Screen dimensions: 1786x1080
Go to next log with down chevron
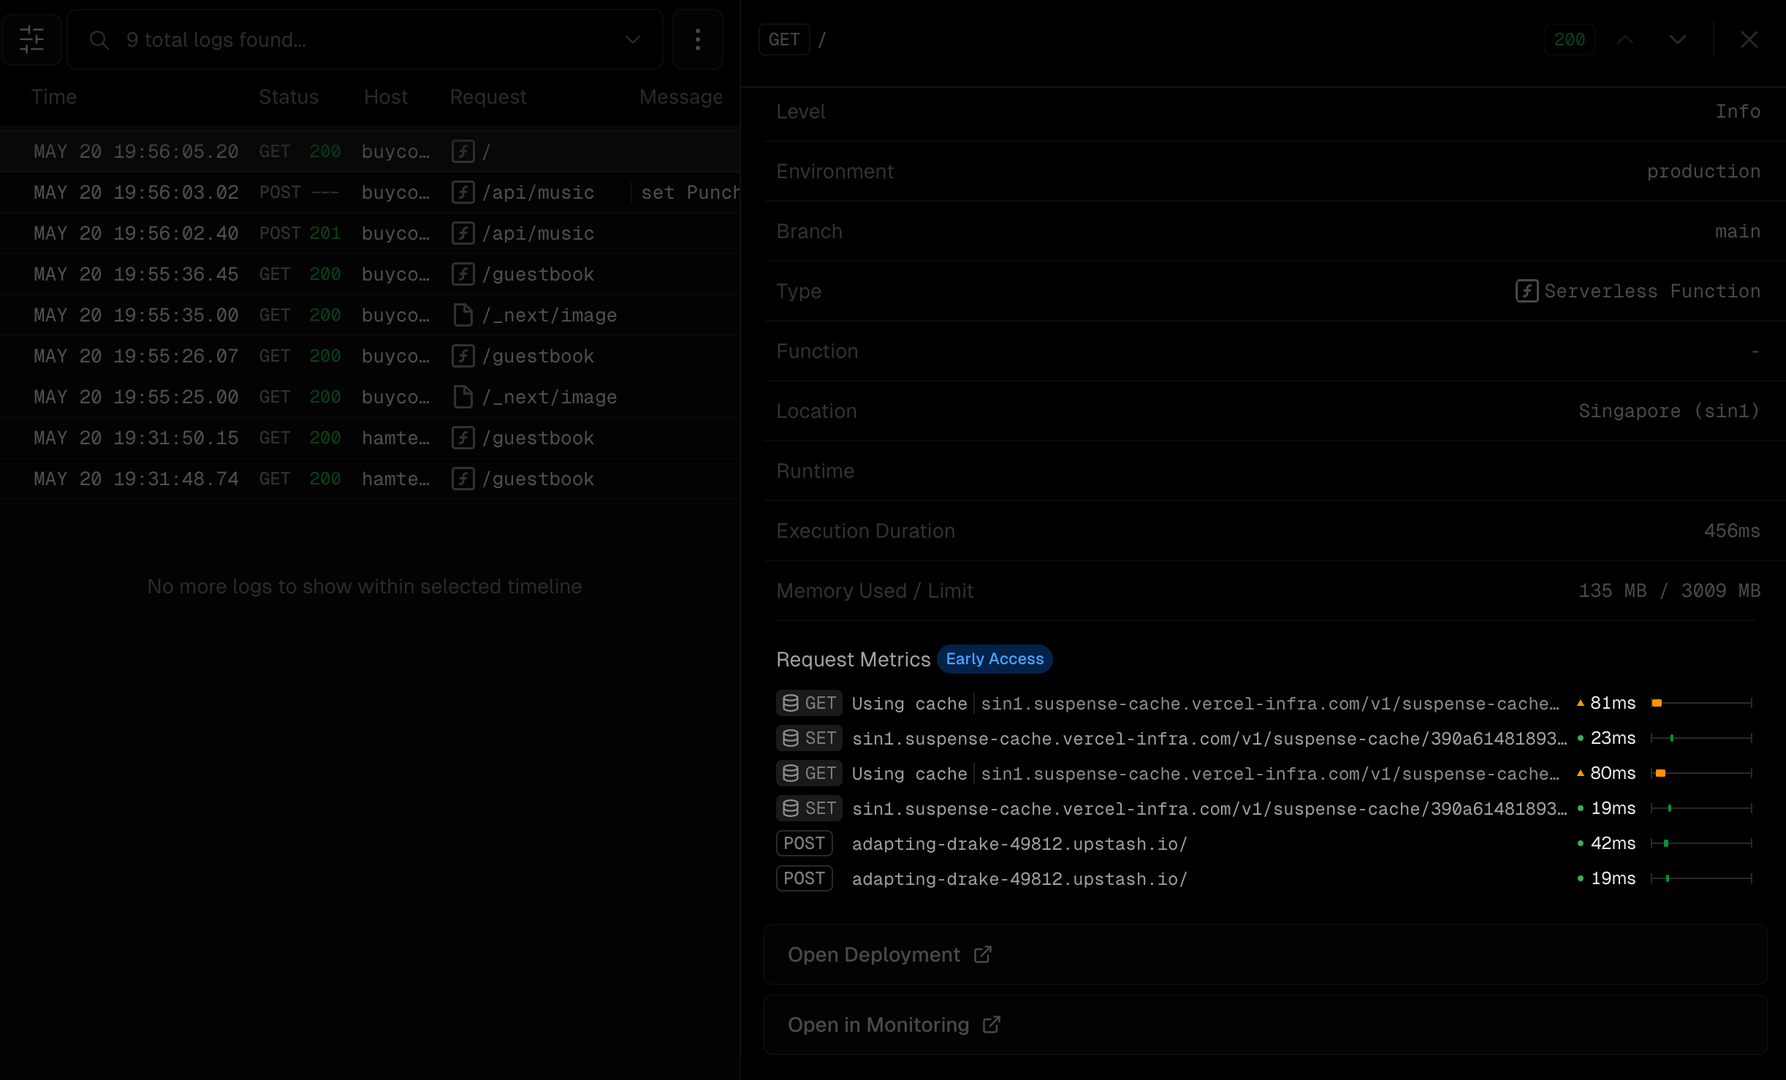tap(1677, 39)
